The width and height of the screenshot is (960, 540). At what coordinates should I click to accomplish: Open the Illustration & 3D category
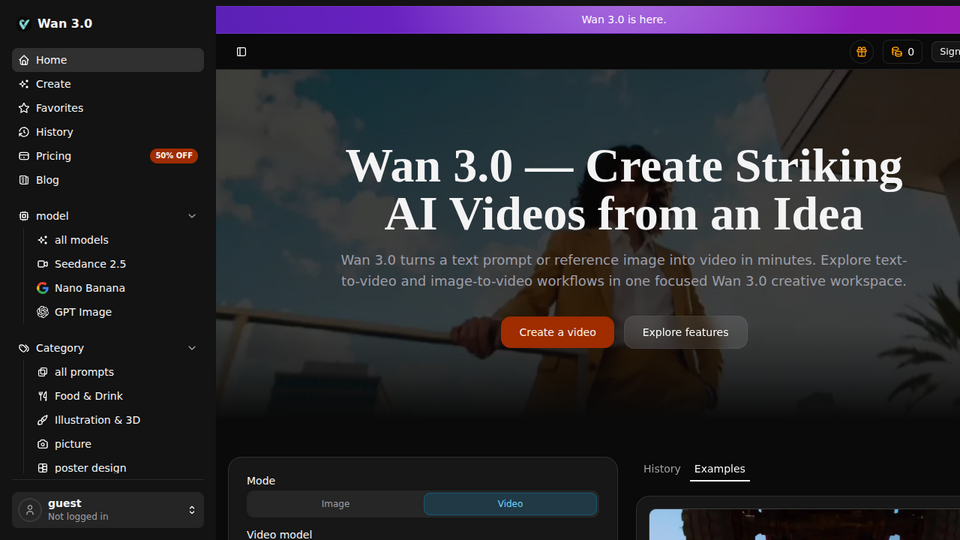point(118,420)
